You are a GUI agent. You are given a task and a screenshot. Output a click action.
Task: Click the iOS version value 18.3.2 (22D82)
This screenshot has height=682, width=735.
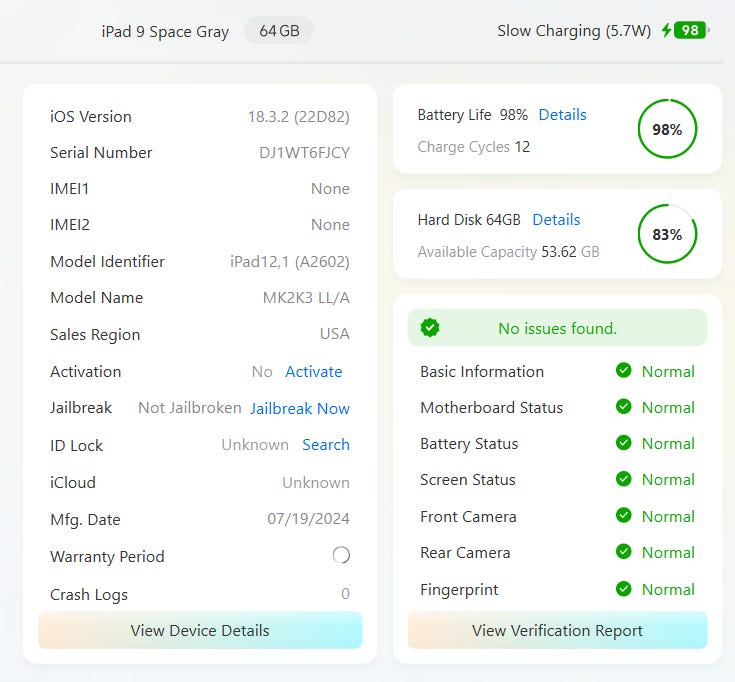pyautogui.click(x=299, y=117)
